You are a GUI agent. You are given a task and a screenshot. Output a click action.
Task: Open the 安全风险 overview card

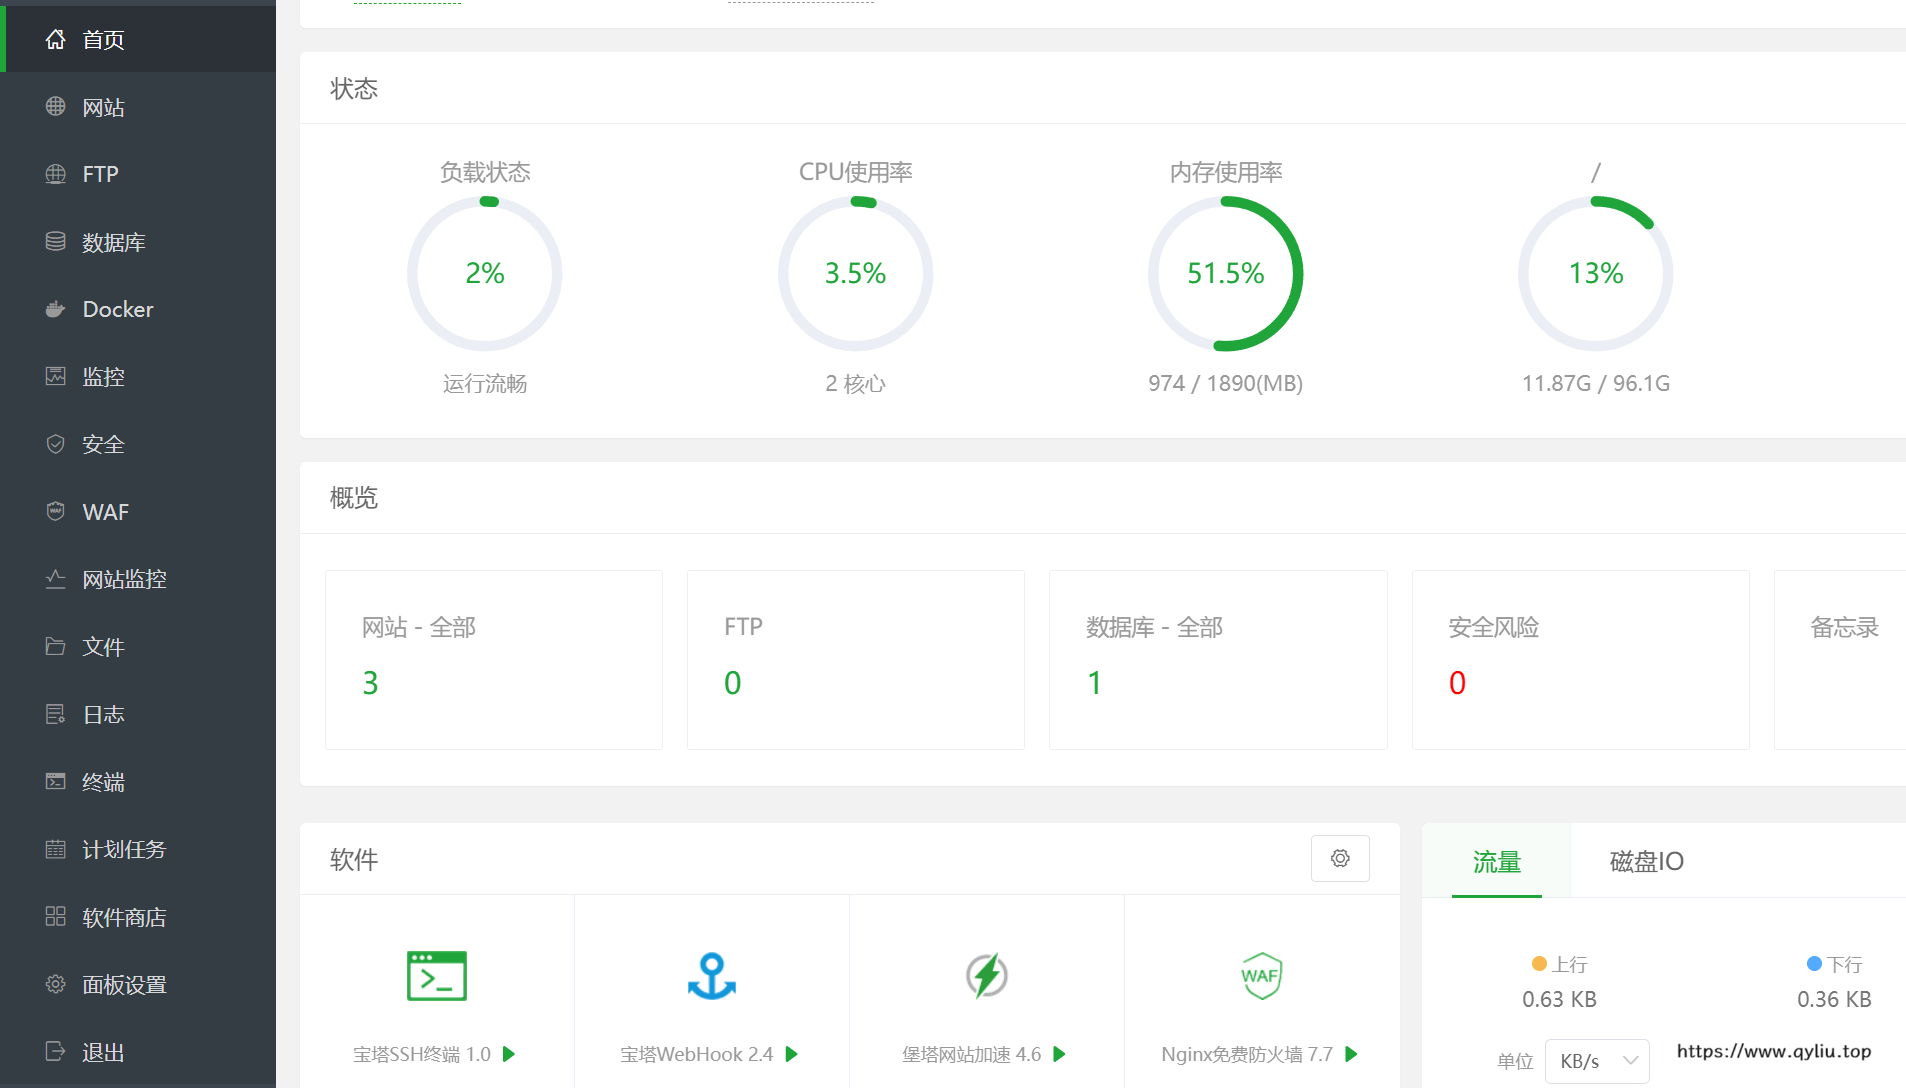1580,659
